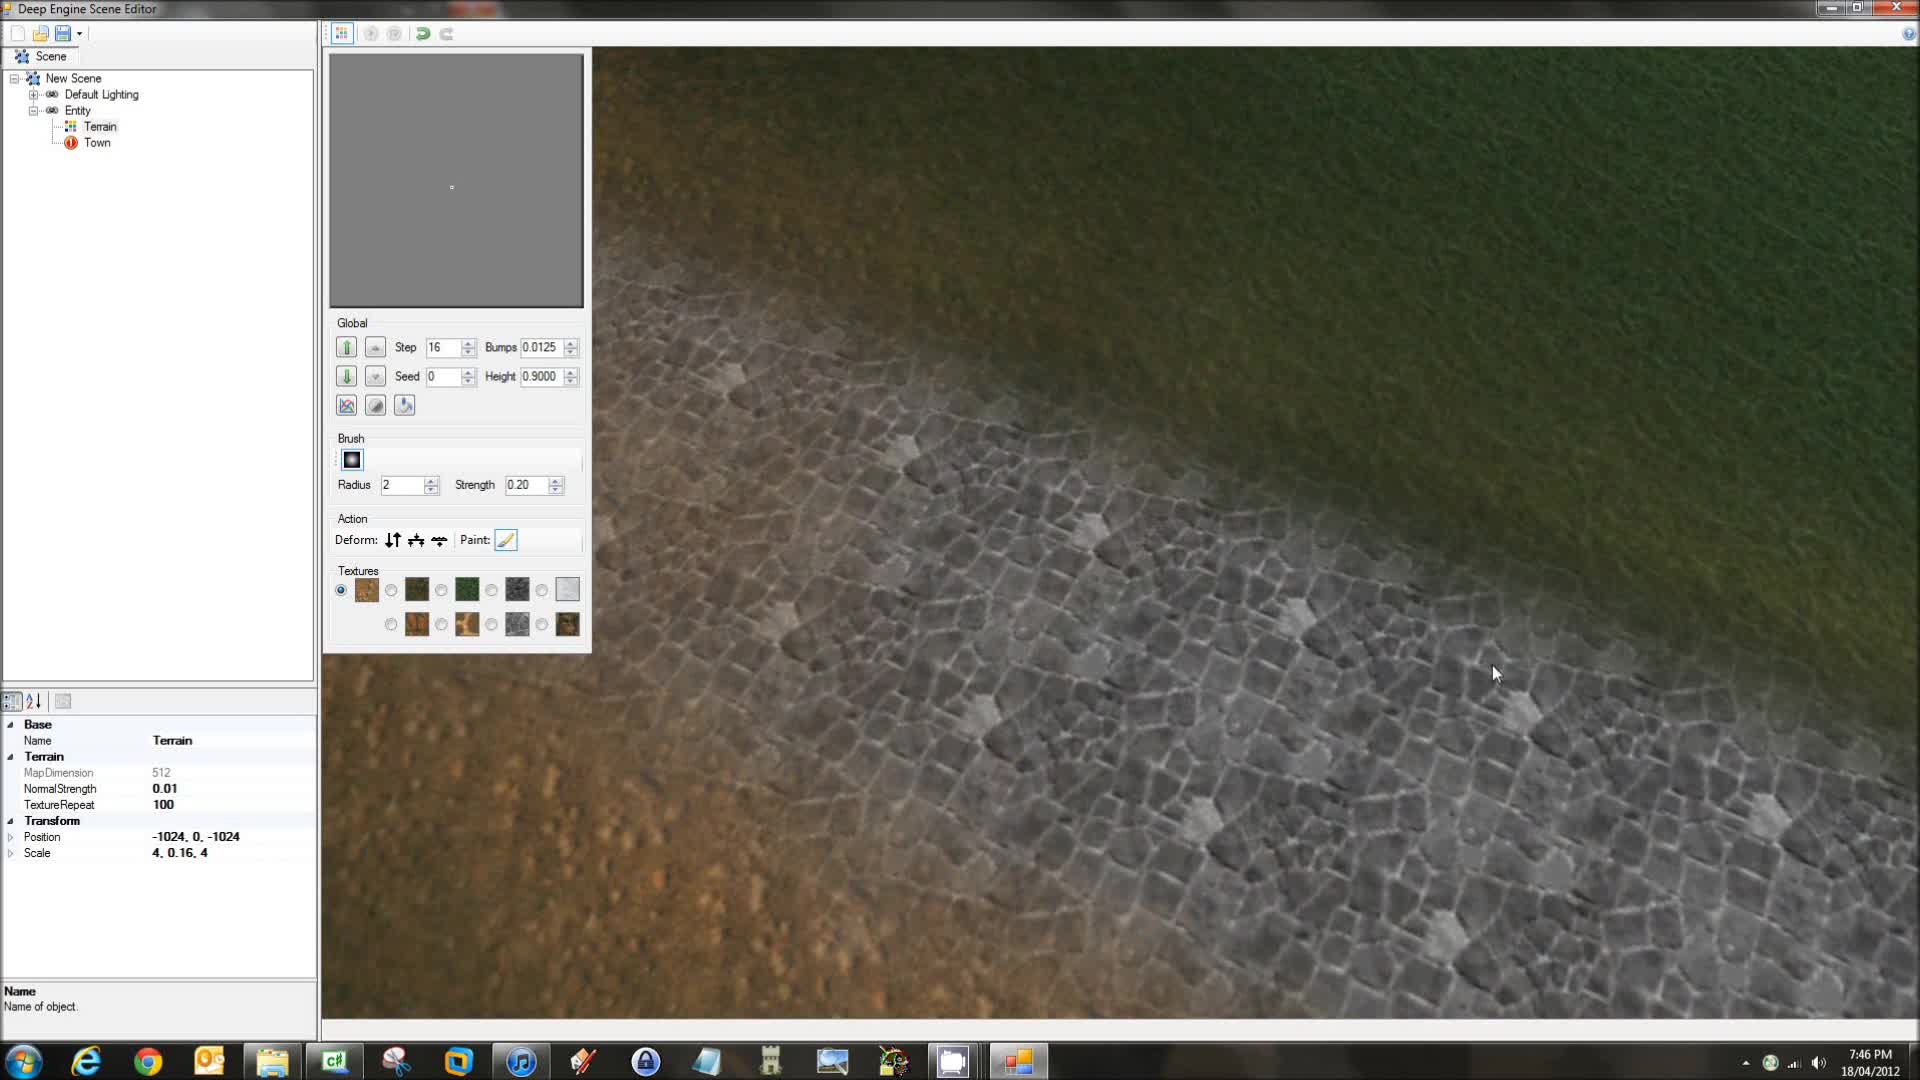The width and height of the screenshot is (1920, 1080).
Task: Click the paint texture brush tool
Action: 505,539
